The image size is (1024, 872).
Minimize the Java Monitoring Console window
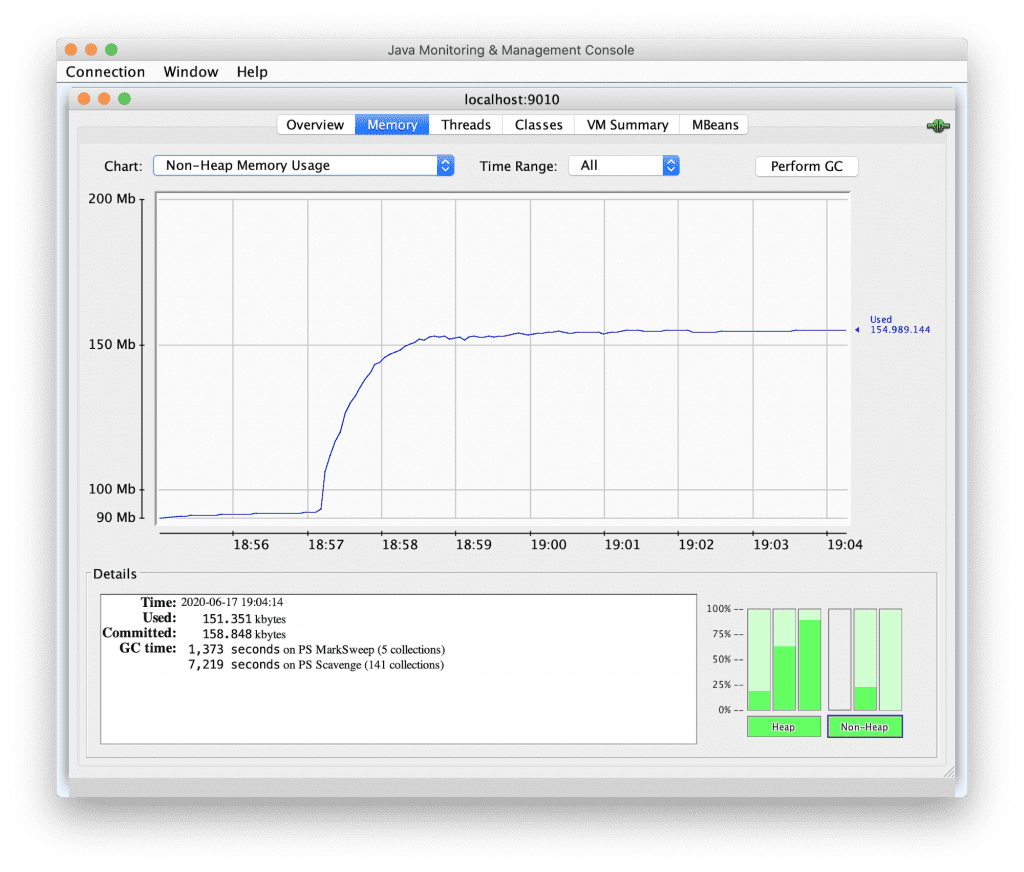pos(91,50)
